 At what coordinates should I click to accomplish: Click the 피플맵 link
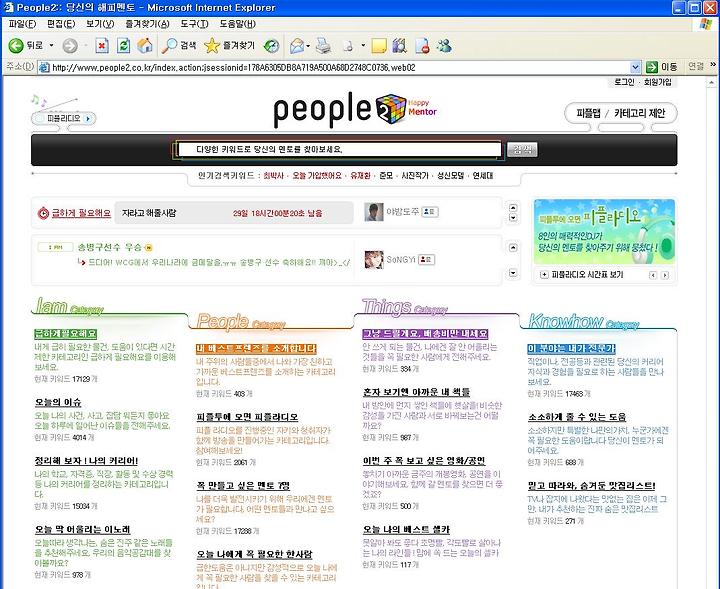pos(588,113)
